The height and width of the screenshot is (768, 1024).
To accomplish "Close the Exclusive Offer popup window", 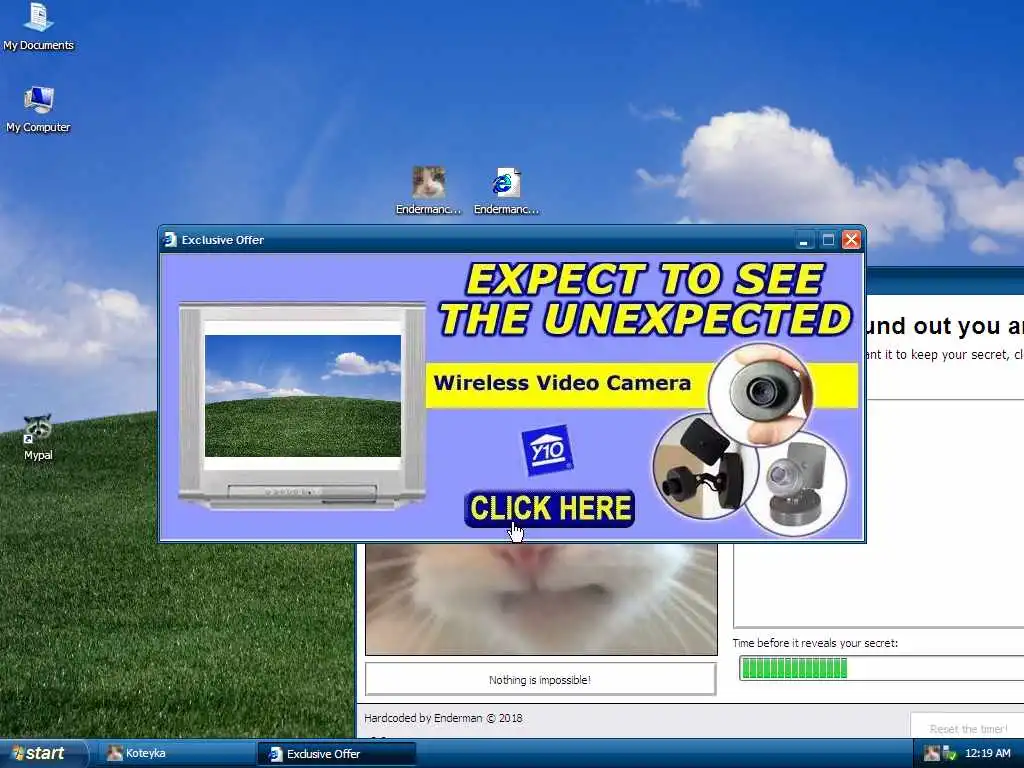I will (x=851, y=240).
